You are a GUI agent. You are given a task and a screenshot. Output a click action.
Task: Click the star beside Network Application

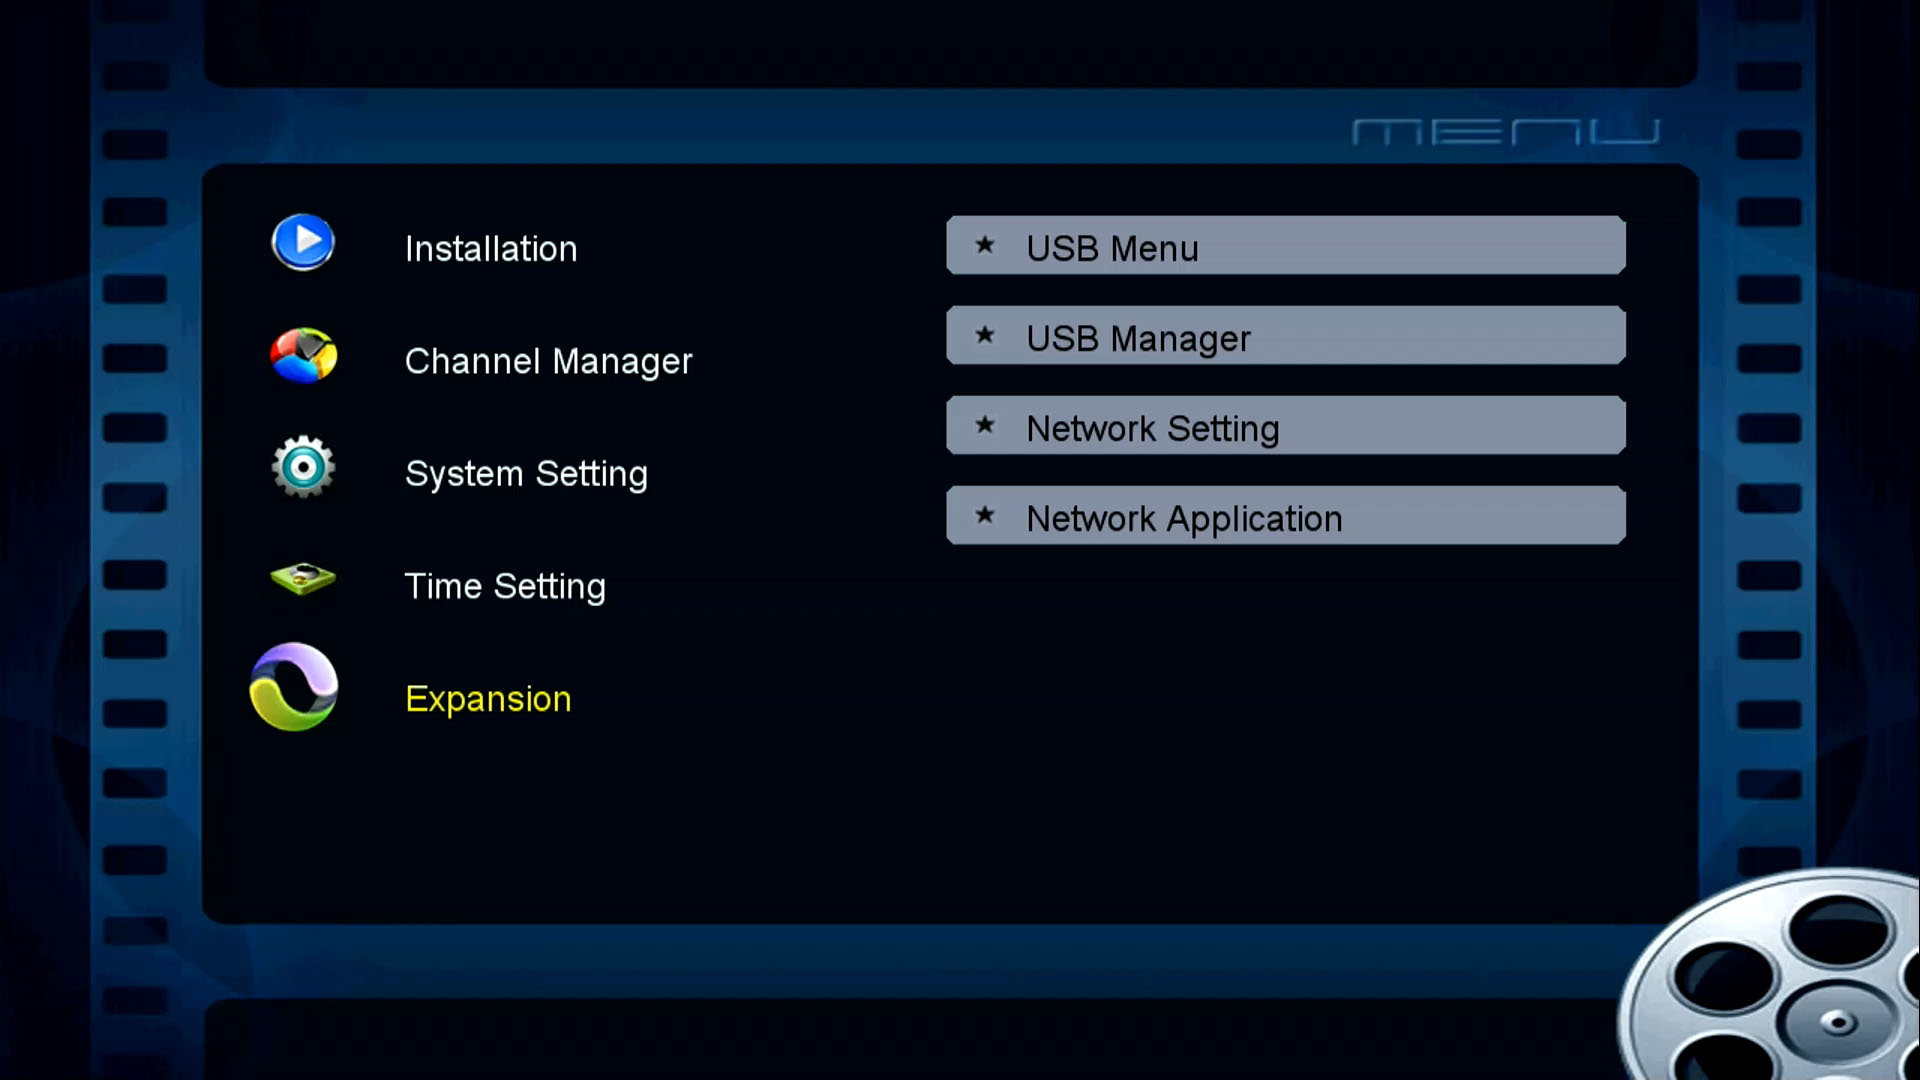(985, 514)
